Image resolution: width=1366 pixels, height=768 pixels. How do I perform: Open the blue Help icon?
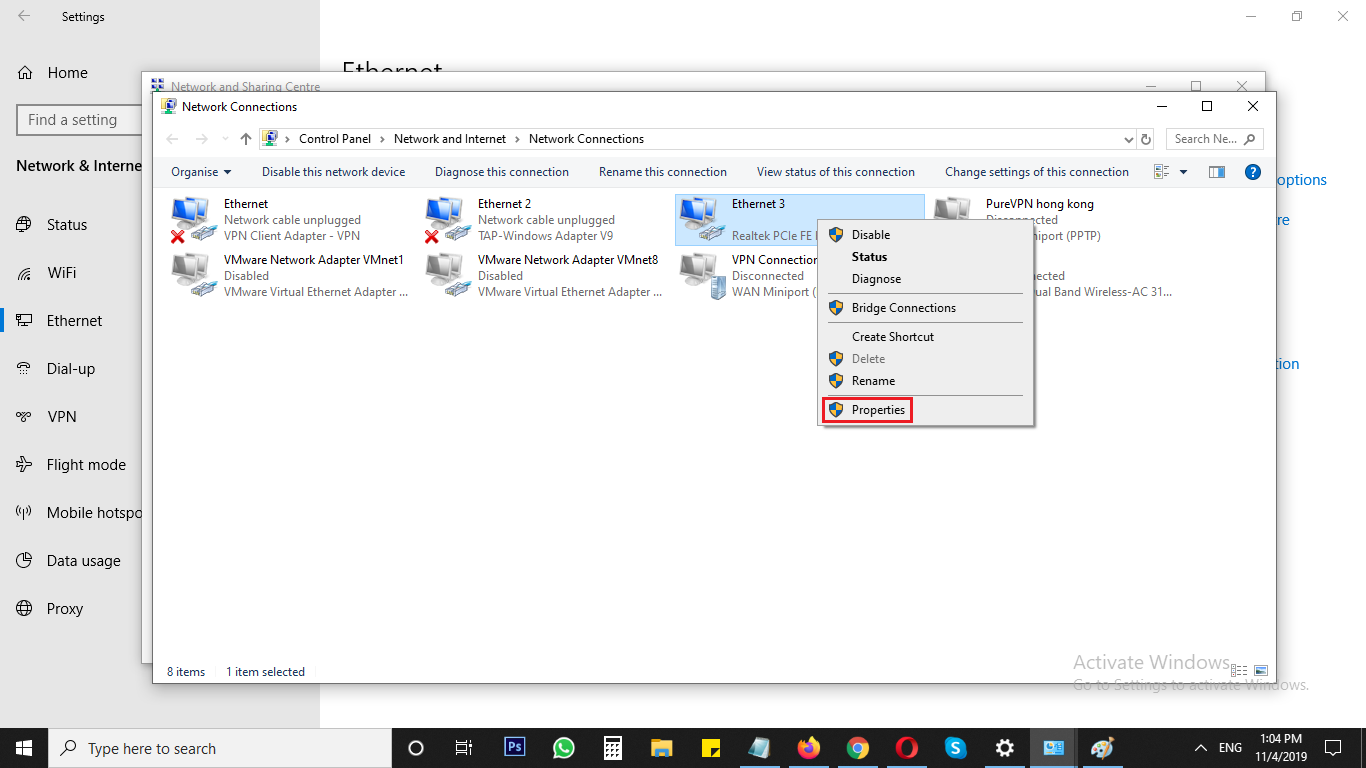(x=1252, y=172)
